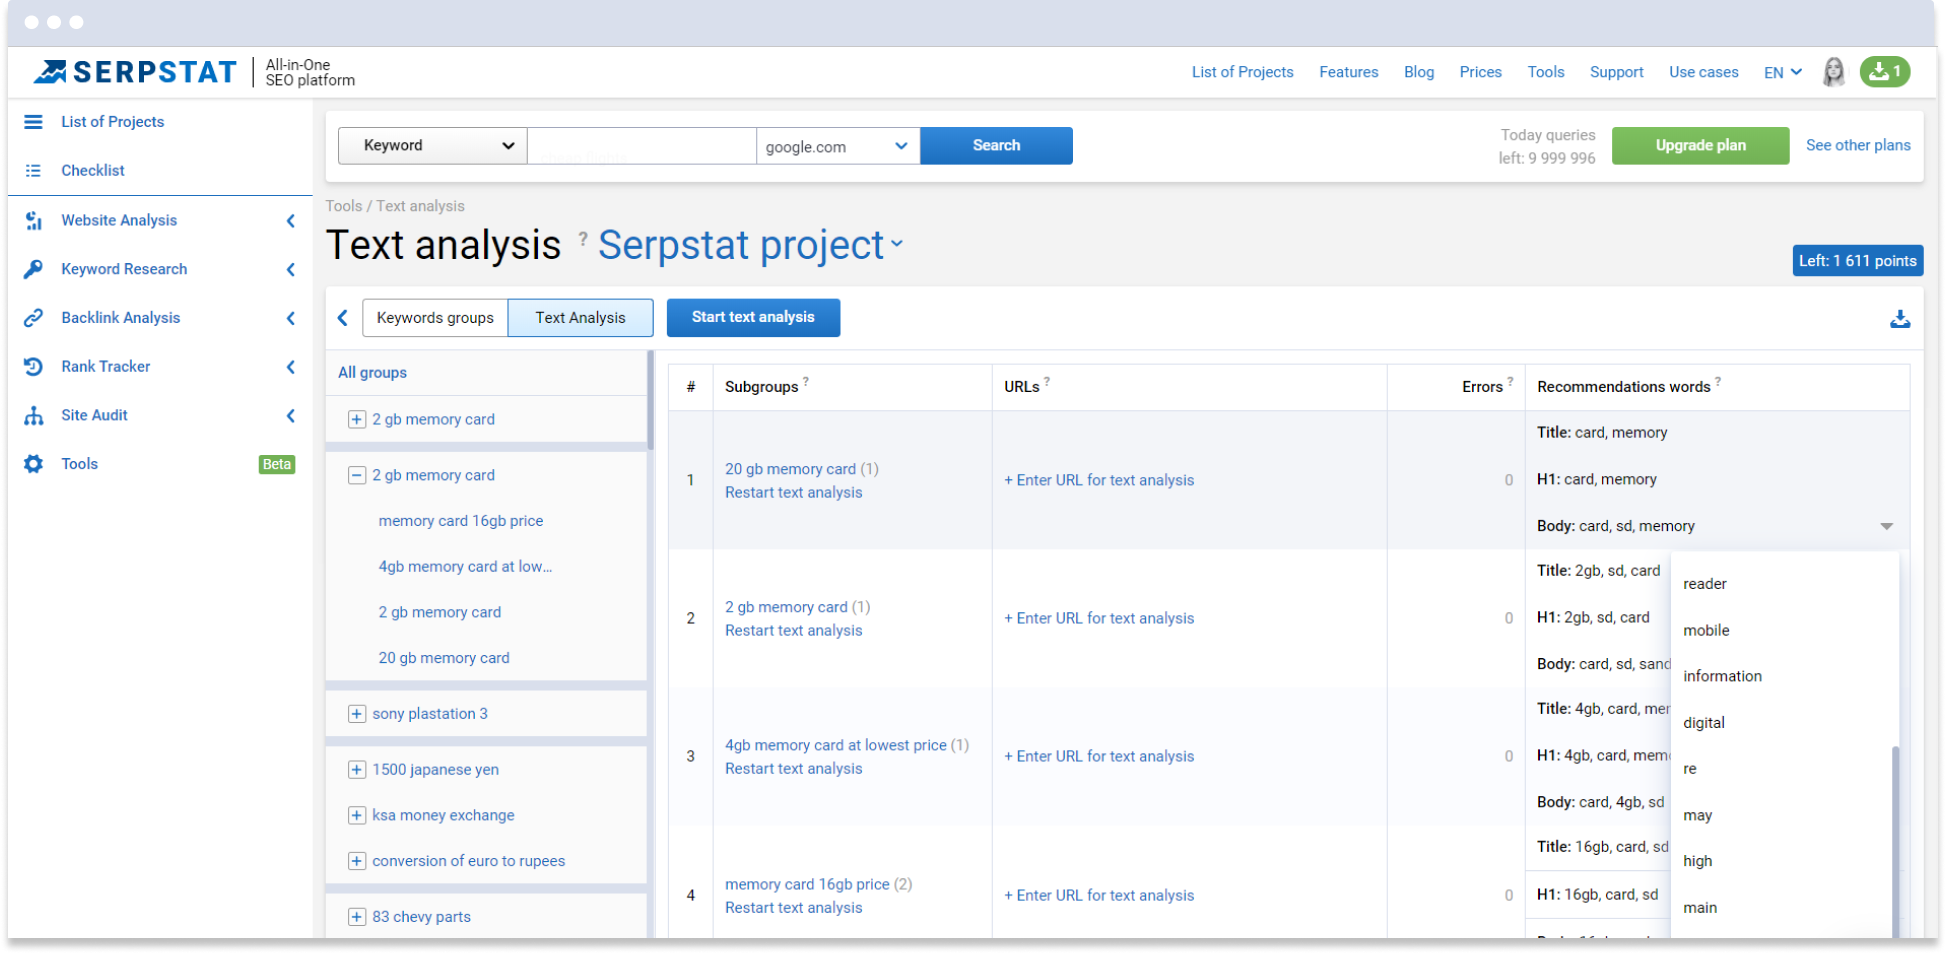Click the recommendation words dropdown scrollbar

tap(1895, 840)
